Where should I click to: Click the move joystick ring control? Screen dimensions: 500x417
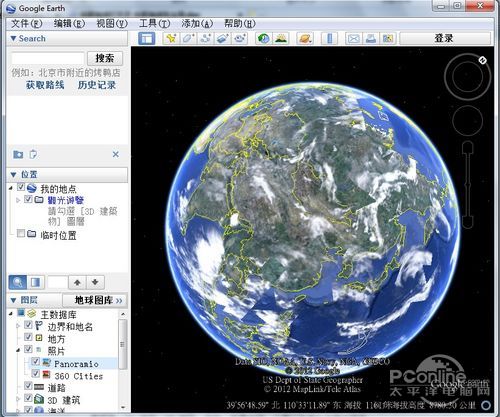coord(468,121)
